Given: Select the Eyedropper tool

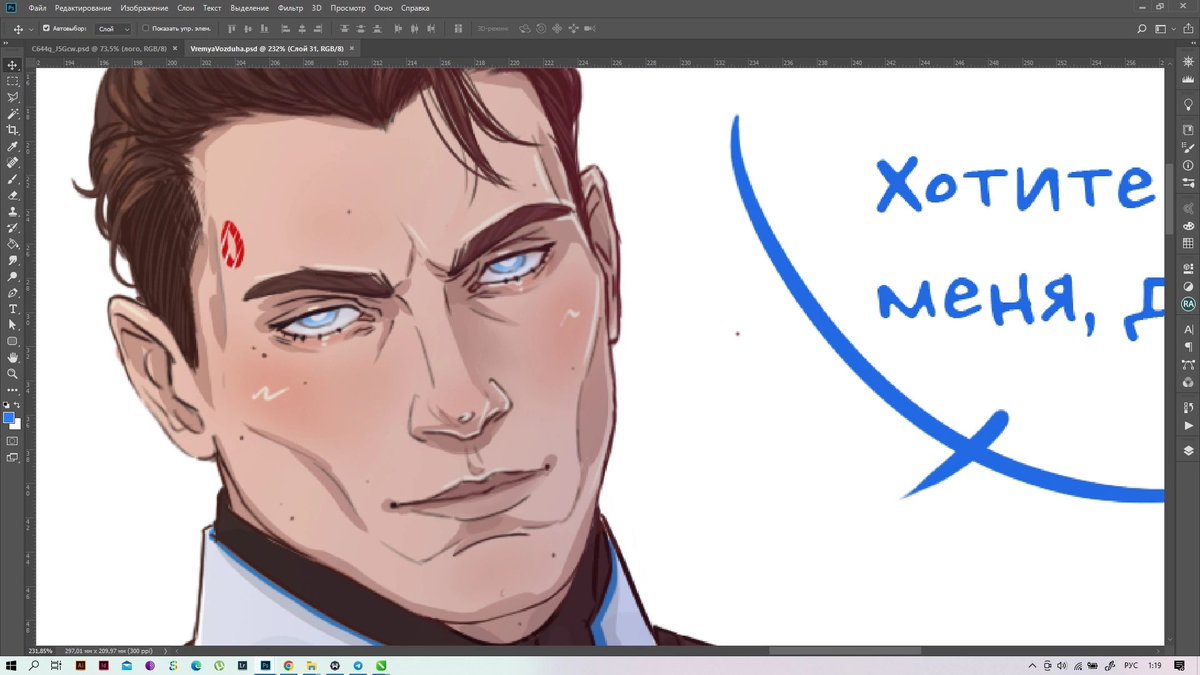Looking at the screenshot, I should click(13, 146).
